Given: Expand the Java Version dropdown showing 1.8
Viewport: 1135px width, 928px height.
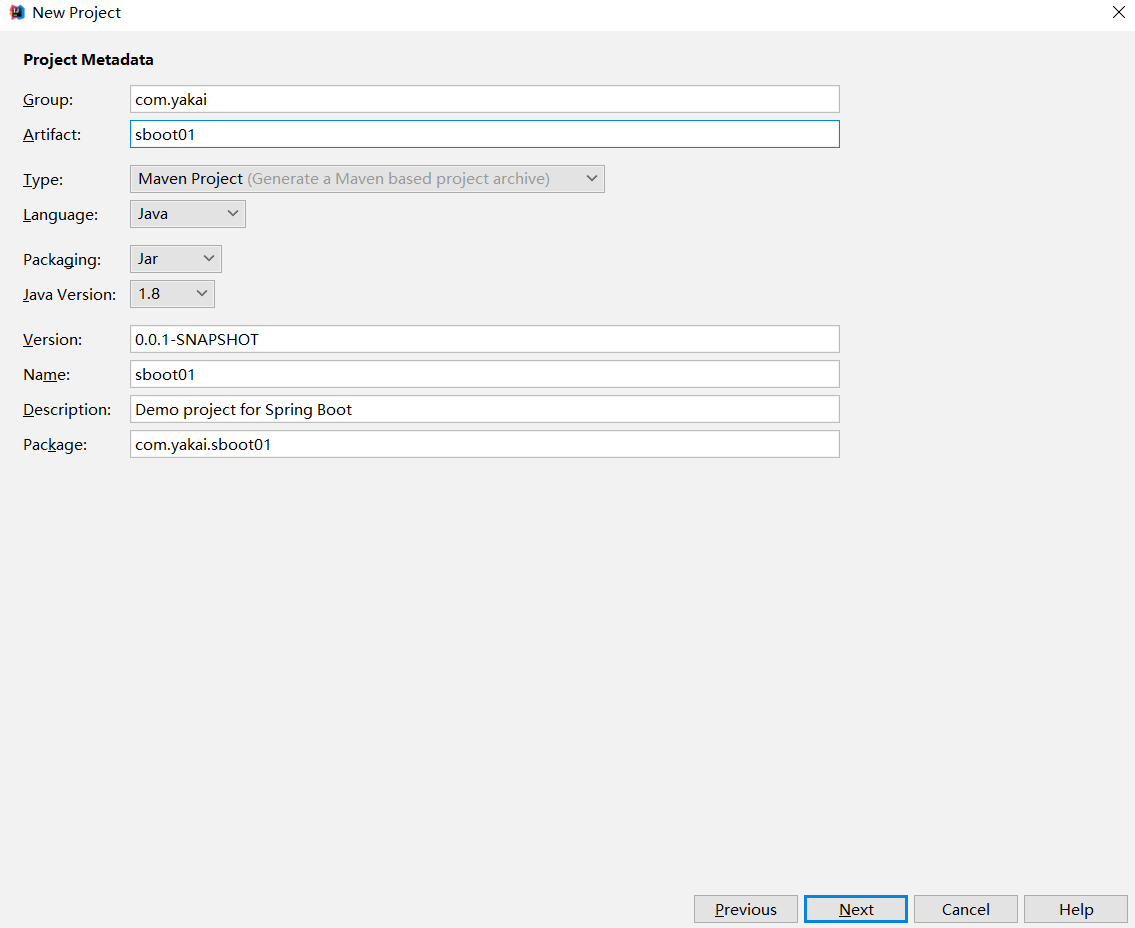Looking at the screenshot, I should (x=172, y=294).
